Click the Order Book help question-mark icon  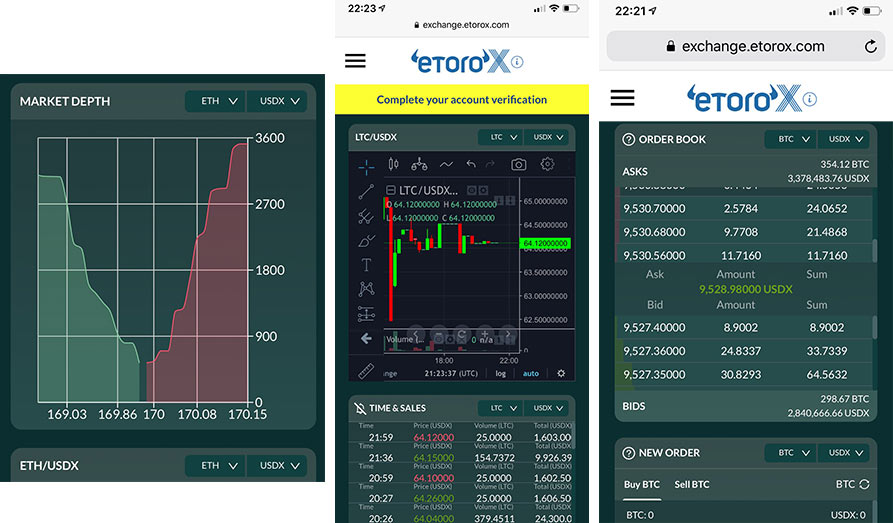click(x=628, y=139)
